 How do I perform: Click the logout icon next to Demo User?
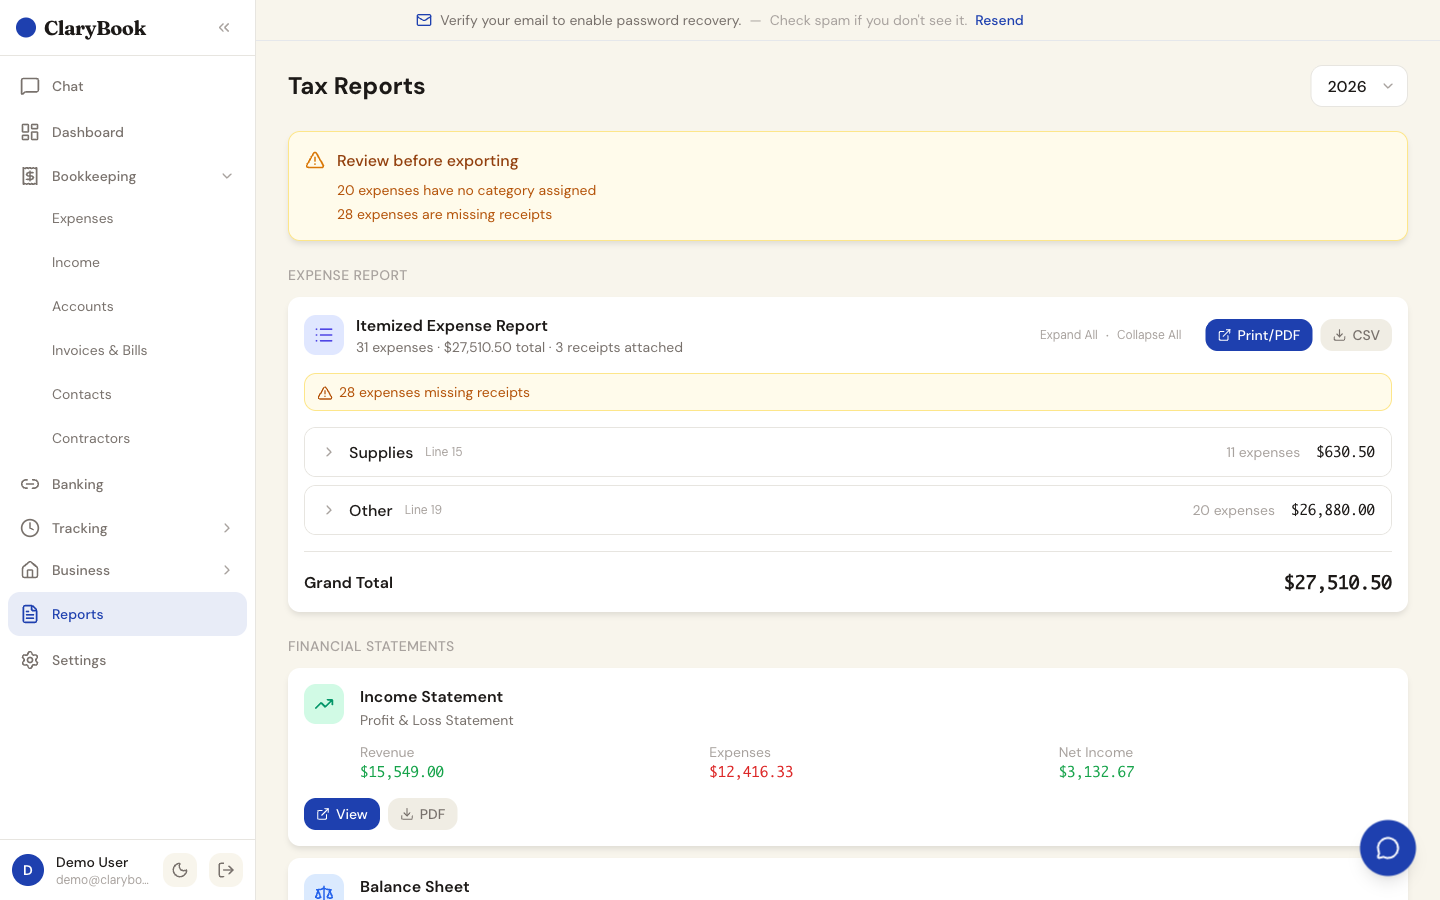[226, 870]
